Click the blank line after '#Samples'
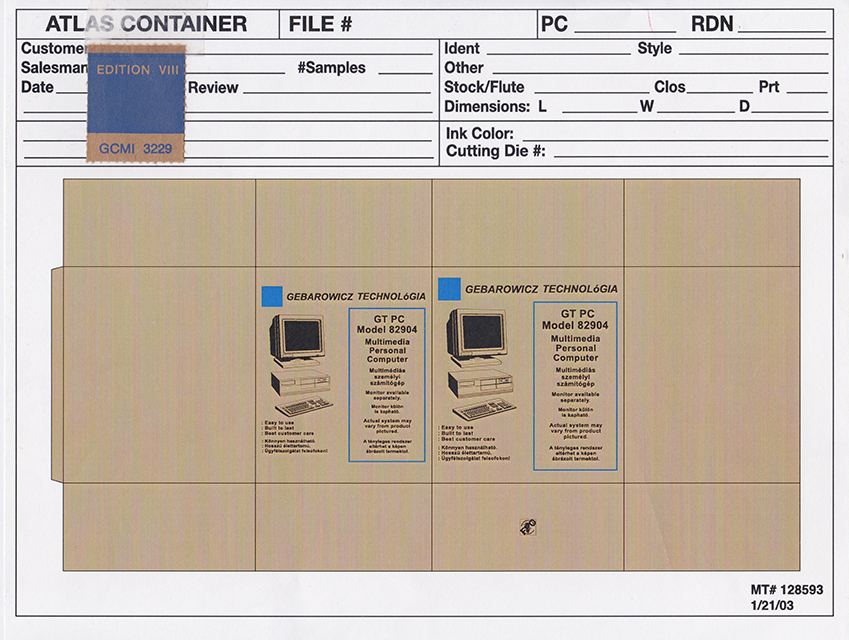Image resolution: width=849 pixels, height=640 pixels. (405, 73)
